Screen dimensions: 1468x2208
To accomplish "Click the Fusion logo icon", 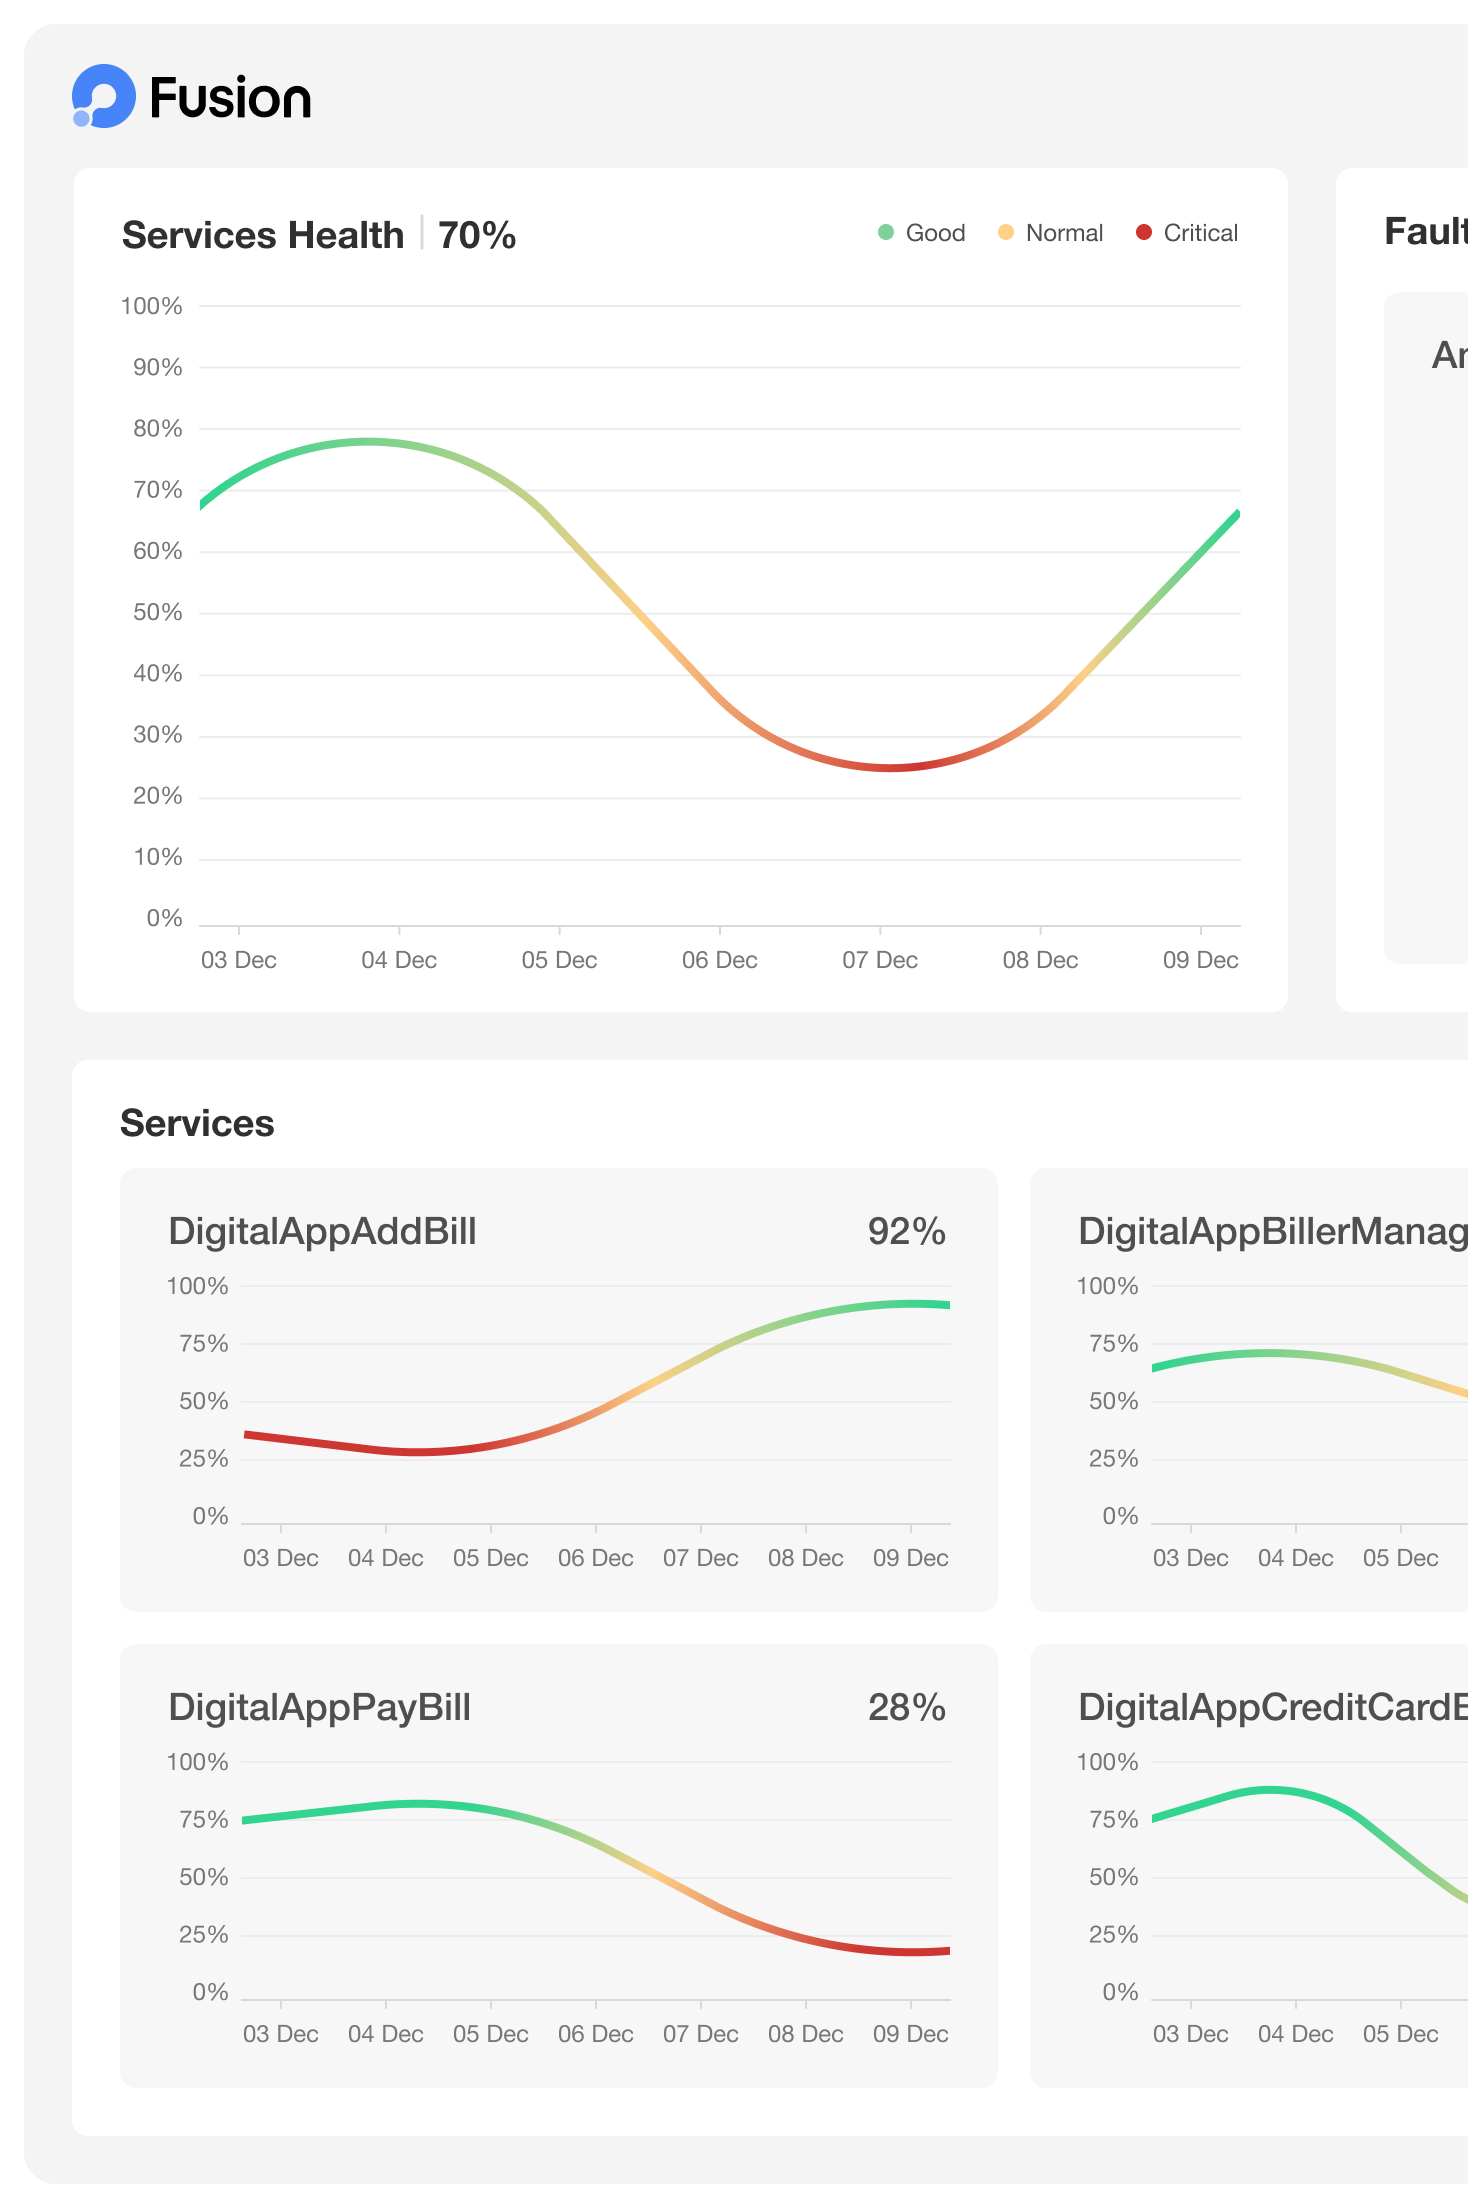I will tap(103, 97).
